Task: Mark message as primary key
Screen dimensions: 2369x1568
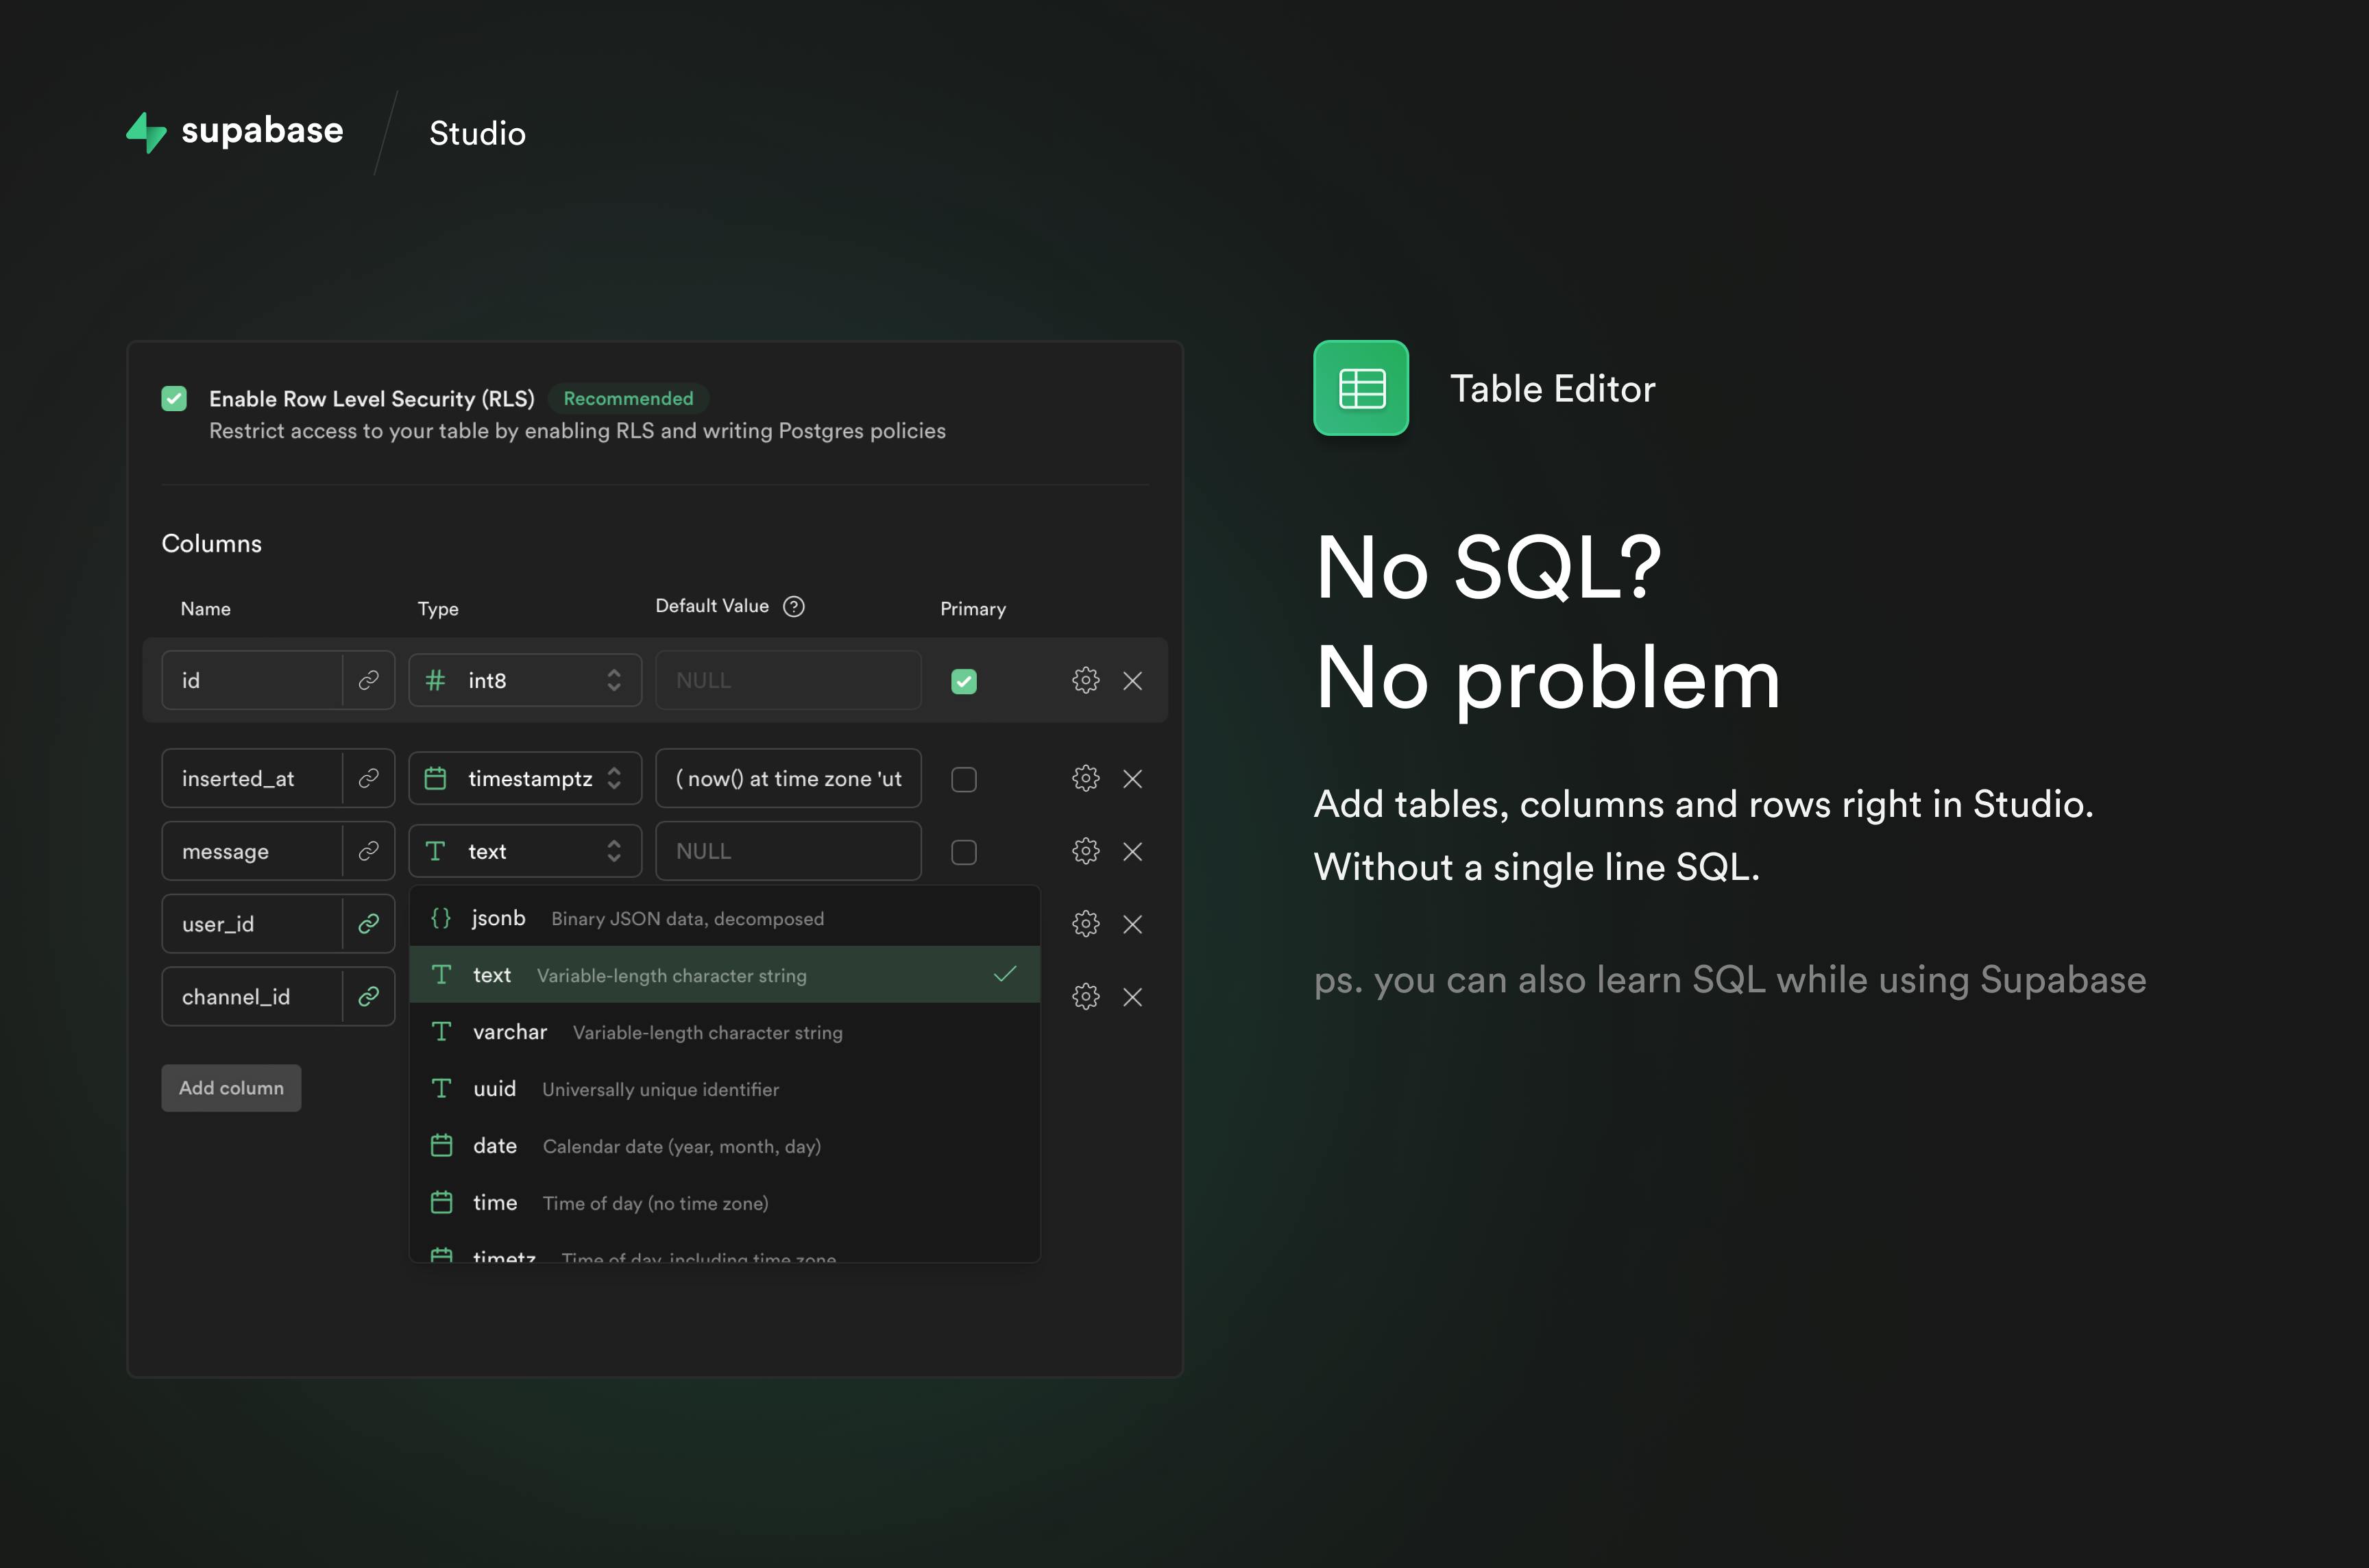Action: click(964, 852)
